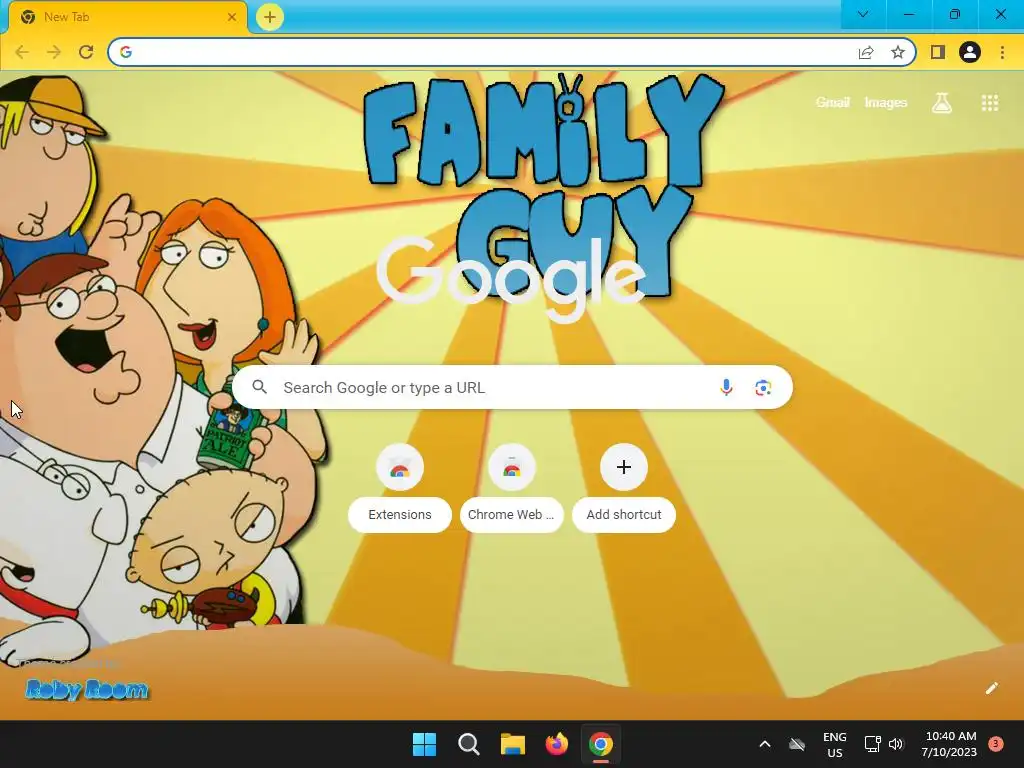Viewport: 1024px width, 768px height.
Task: Click the OneDrive cloud tray icon
Action: pyautogui.click(x=797, y=744)
